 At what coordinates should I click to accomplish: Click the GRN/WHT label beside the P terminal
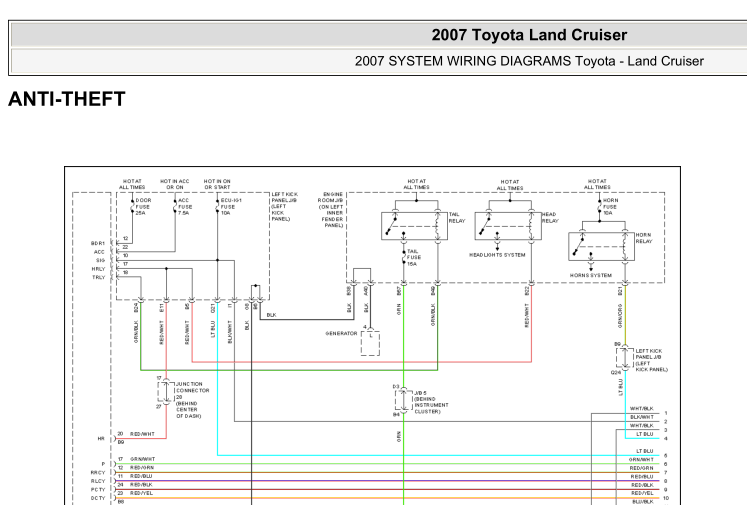tap(142, 459)
